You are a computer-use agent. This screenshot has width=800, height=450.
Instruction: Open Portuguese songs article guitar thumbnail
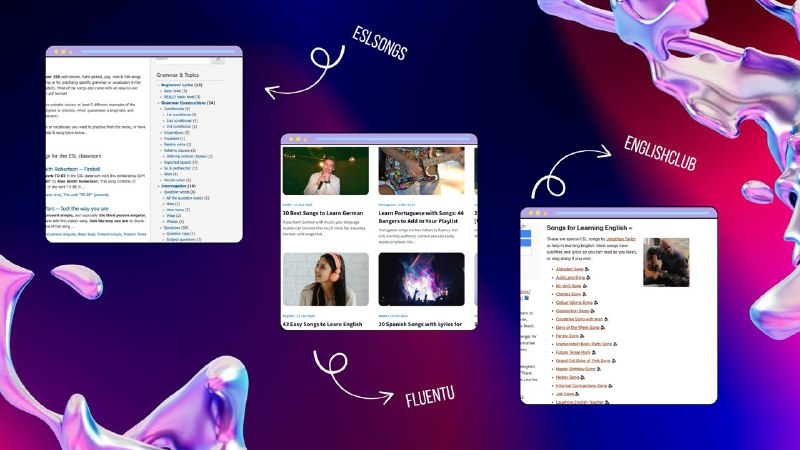click(x=421, y=171)
